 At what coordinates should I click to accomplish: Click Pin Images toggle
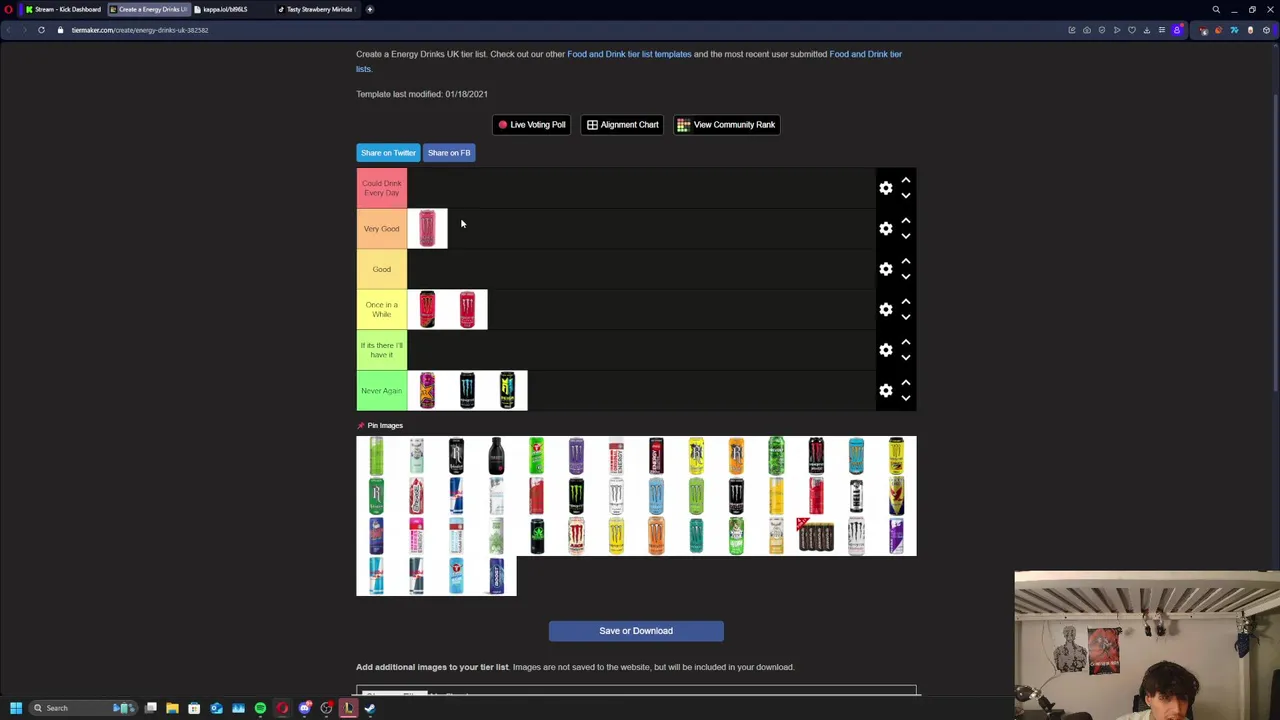(x=380, y=426)
